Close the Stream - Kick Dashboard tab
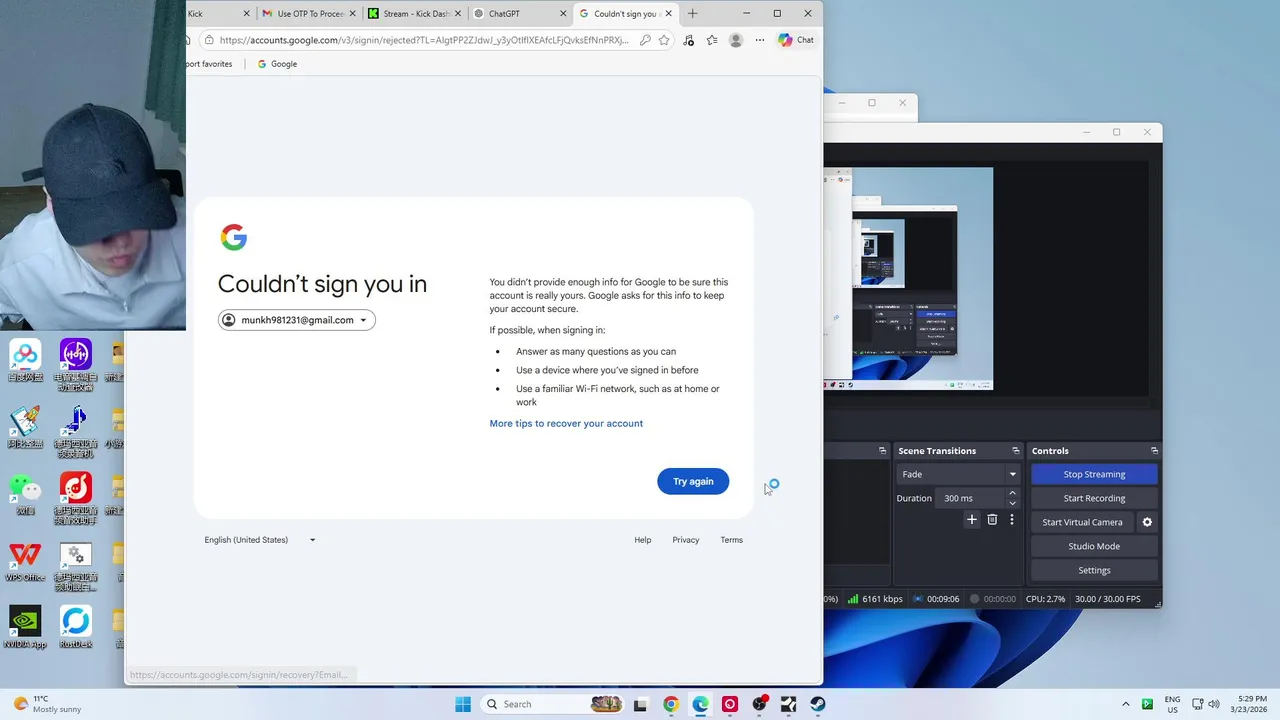Viewport: 1280px width, 720px height. pyautogui.click(x=457, y=14)
